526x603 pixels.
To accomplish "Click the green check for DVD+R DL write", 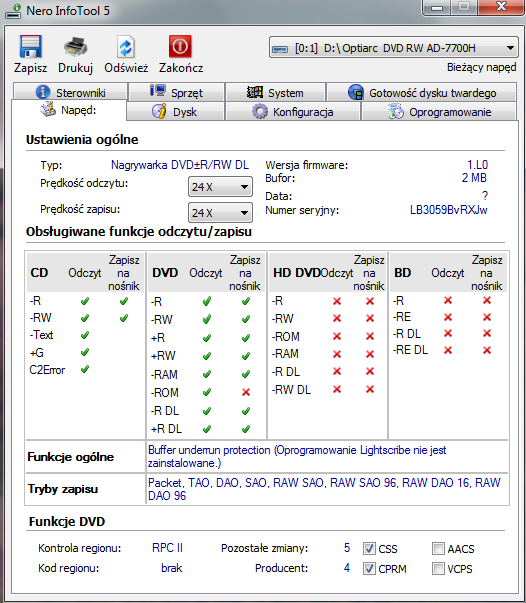I will click(x=246, y=428).
